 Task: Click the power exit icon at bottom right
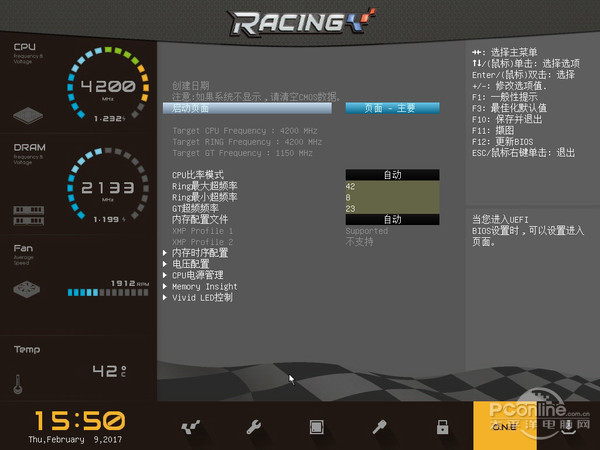pos(568,427)
